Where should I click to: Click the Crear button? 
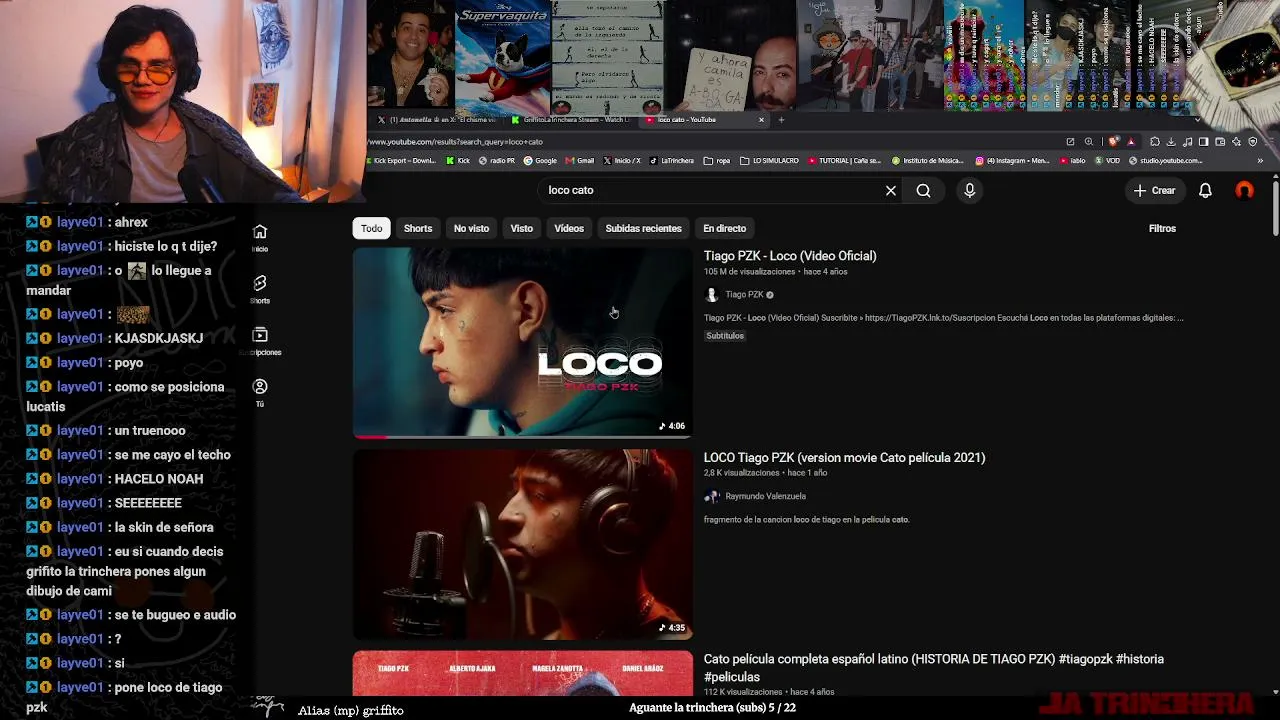pyautogui.click(x=1155, y=190)
